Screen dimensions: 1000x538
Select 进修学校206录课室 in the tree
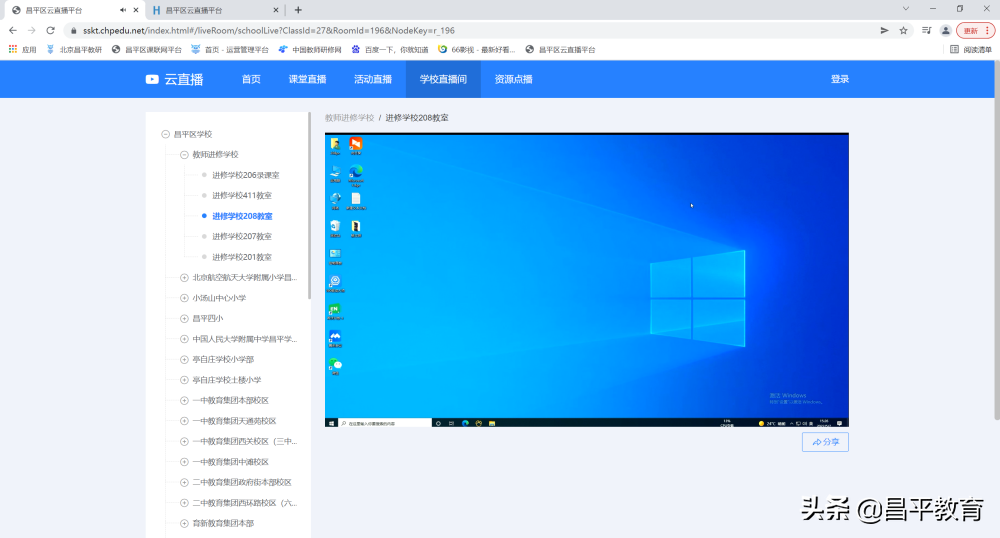(x=246, y=175)
